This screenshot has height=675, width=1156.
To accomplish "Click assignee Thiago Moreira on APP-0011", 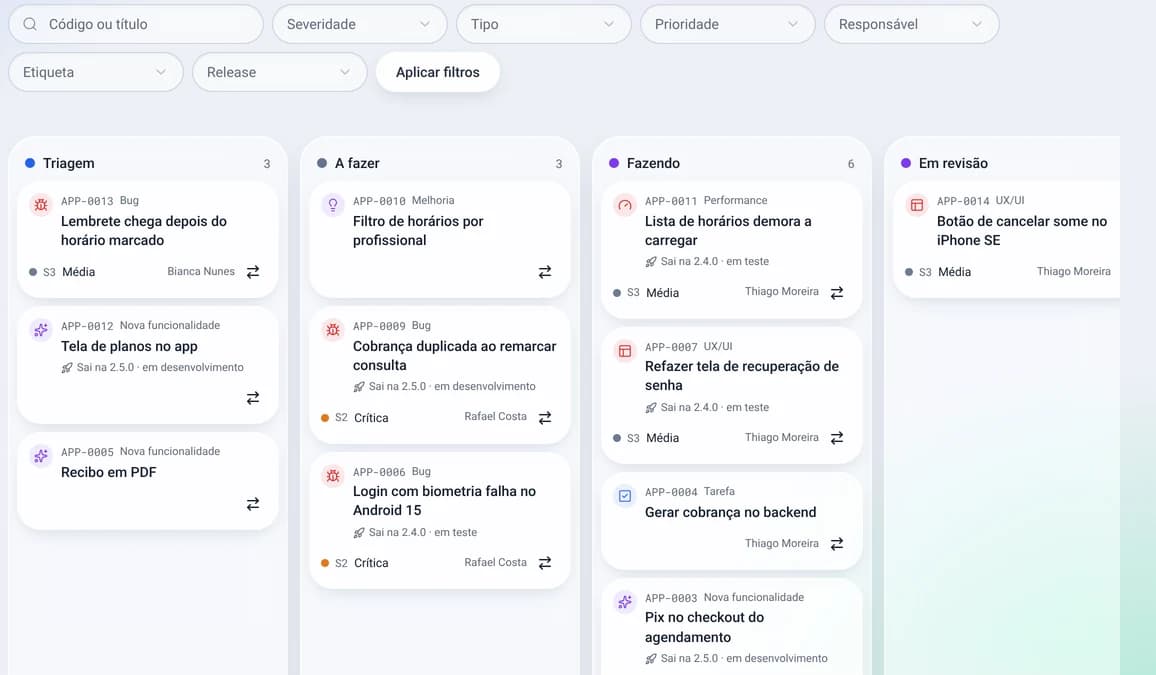I will [781, 291].
